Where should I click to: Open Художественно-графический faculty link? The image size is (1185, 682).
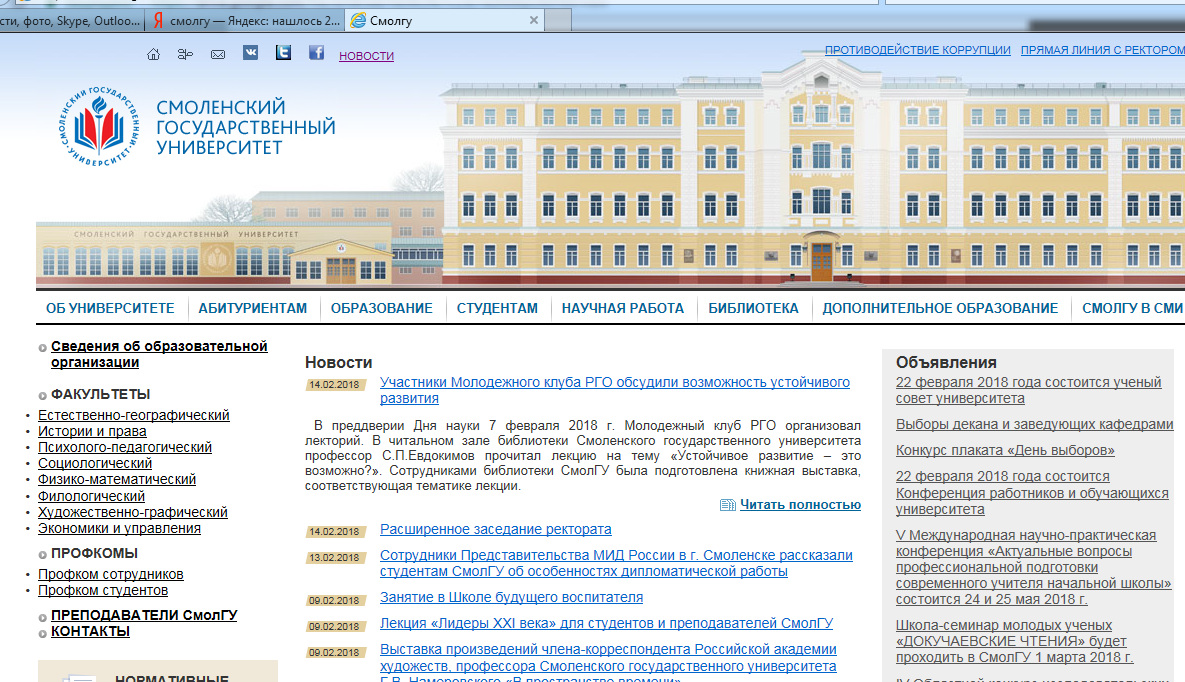(x=133, y=512)
